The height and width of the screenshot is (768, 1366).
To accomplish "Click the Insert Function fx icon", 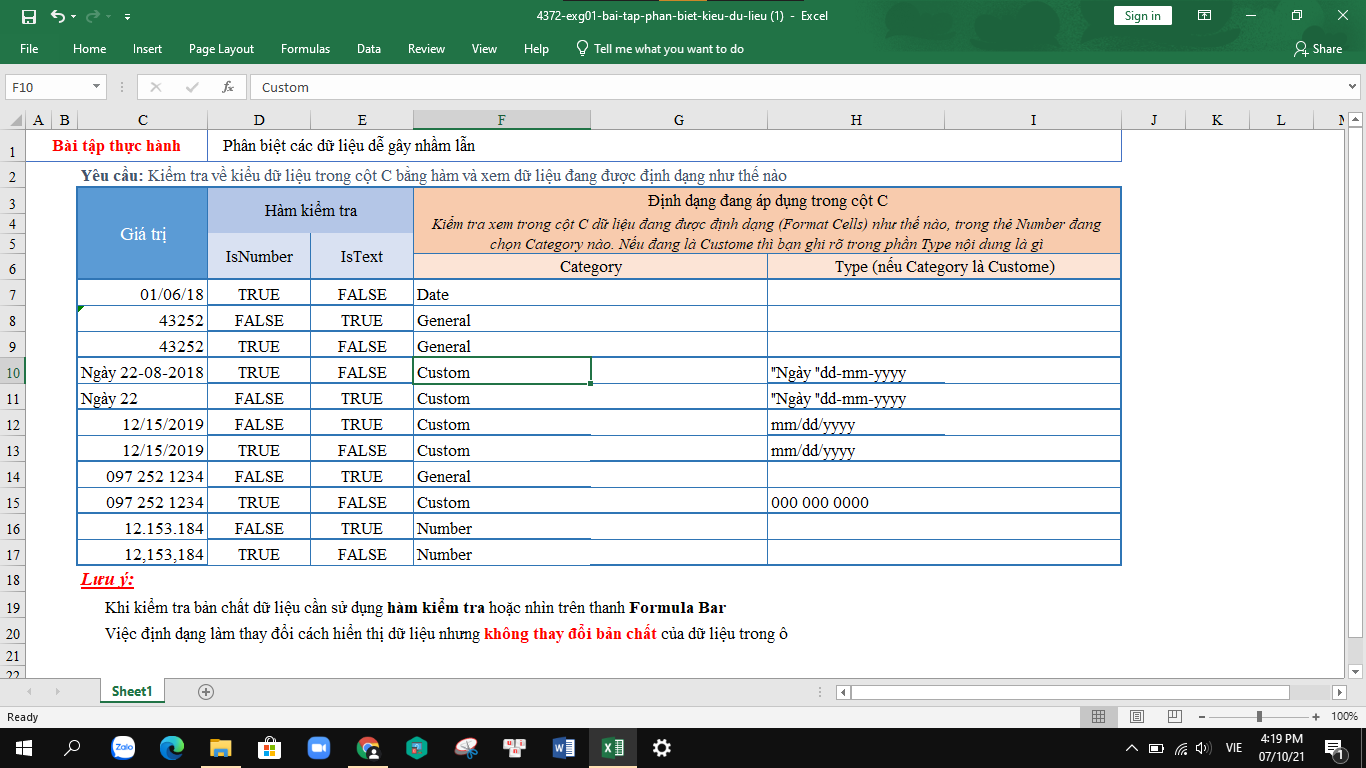I will point(228,87).
